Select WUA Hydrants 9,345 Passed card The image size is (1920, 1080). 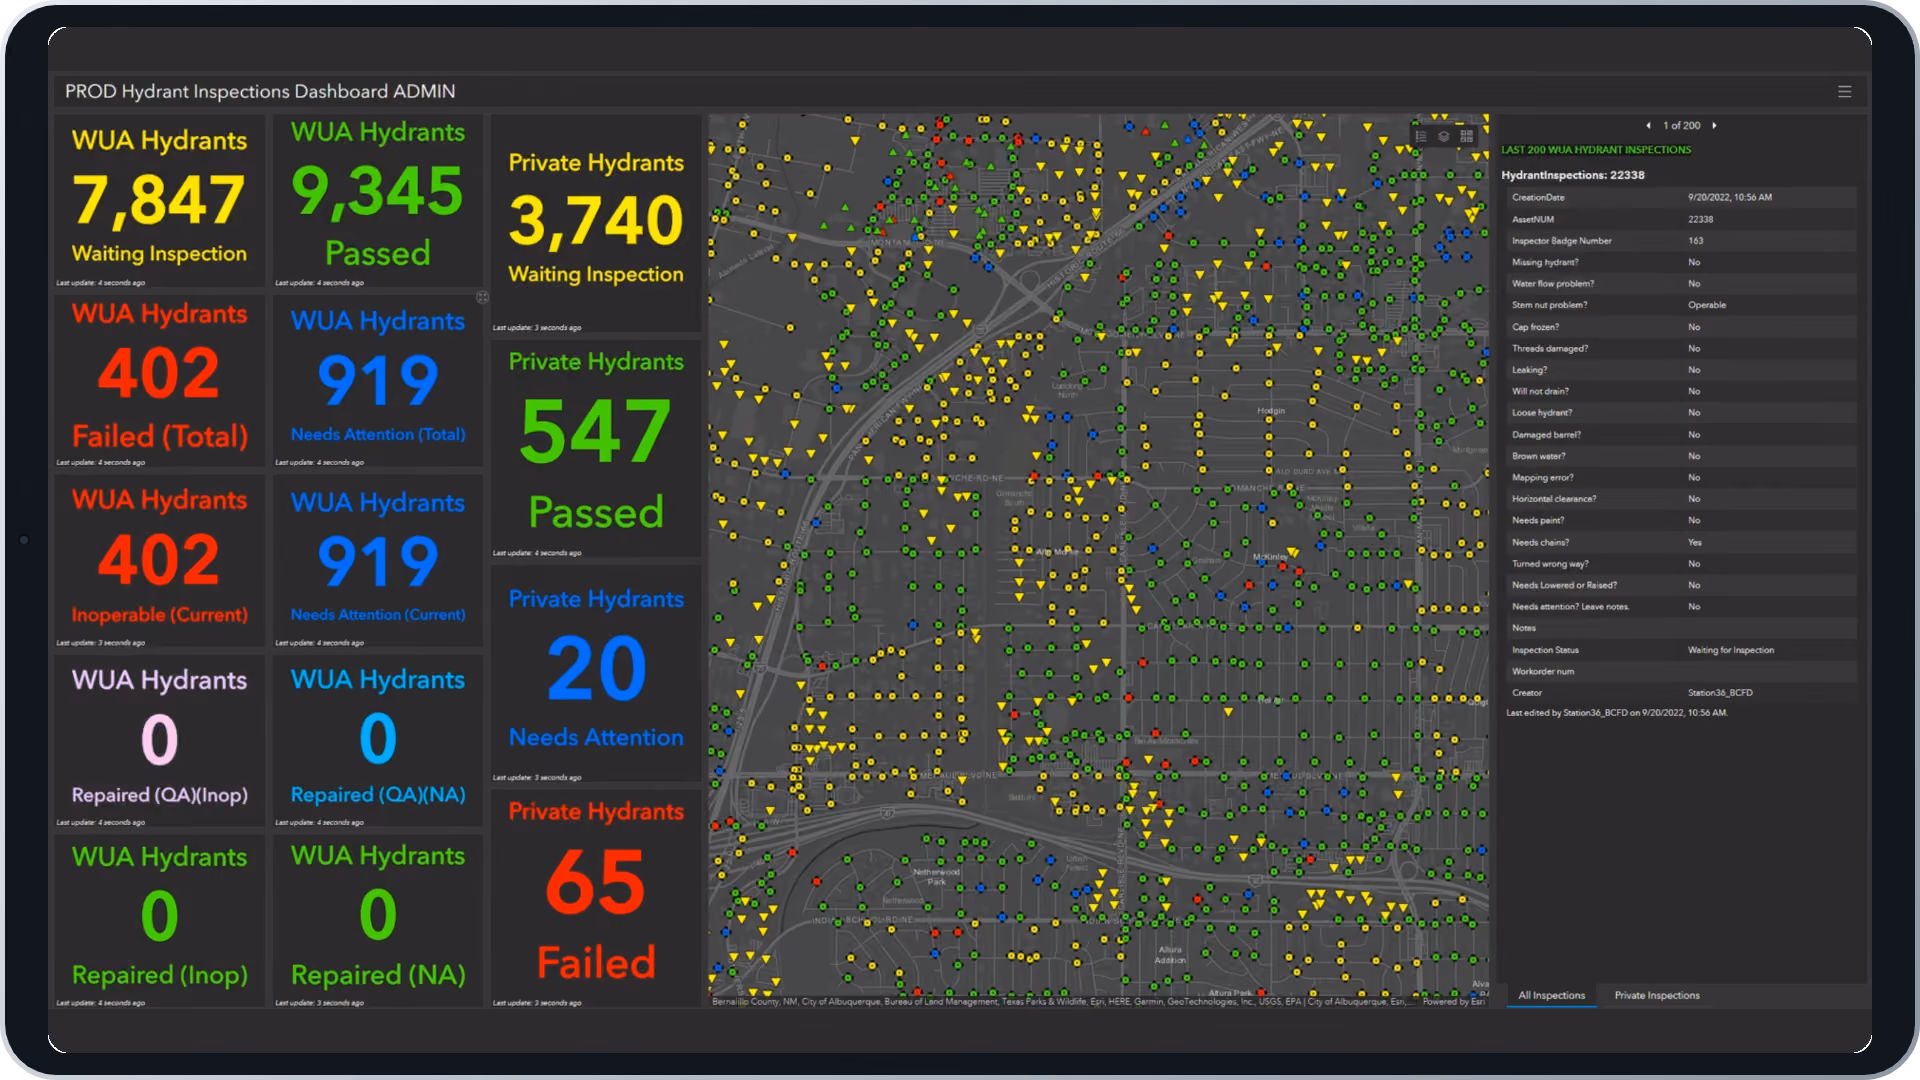pyautogui.click(x=378, y=201)
